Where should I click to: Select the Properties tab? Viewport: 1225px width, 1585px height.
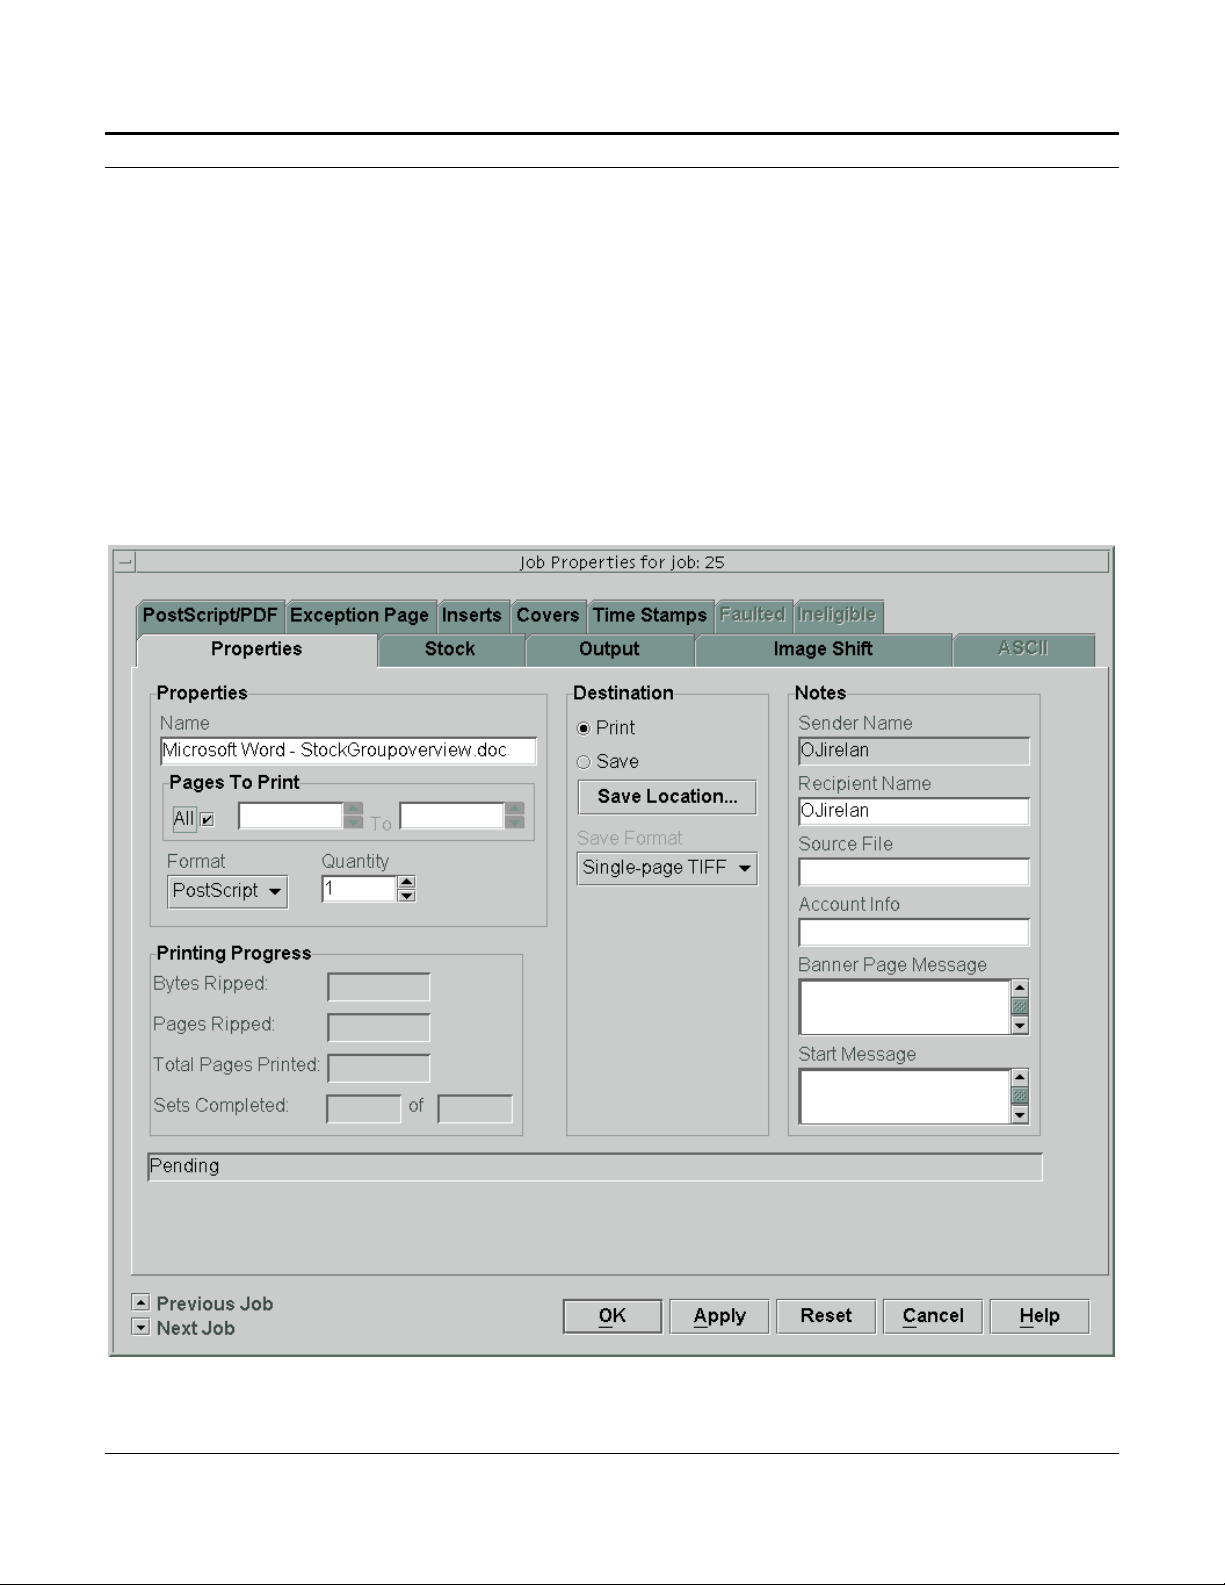click(256, 649)
